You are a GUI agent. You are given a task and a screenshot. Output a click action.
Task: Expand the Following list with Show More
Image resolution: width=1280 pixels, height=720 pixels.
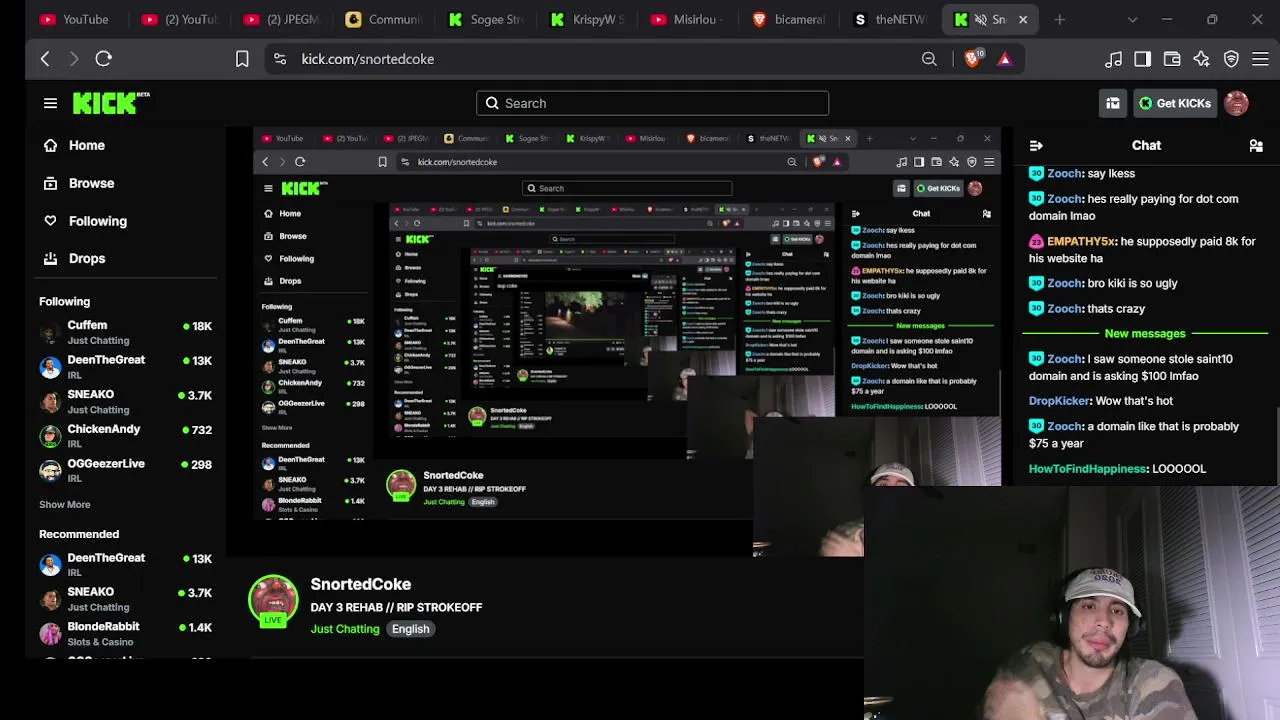tap(65, 505)
